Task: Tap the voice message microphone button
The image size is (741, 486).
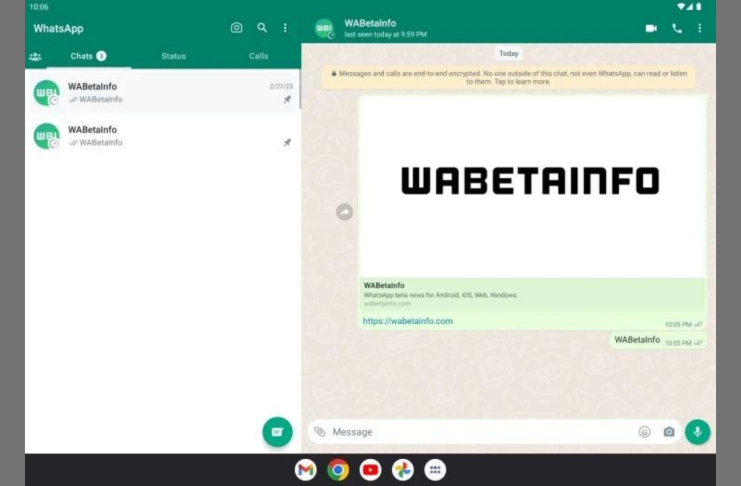Action: coord(698,432)
